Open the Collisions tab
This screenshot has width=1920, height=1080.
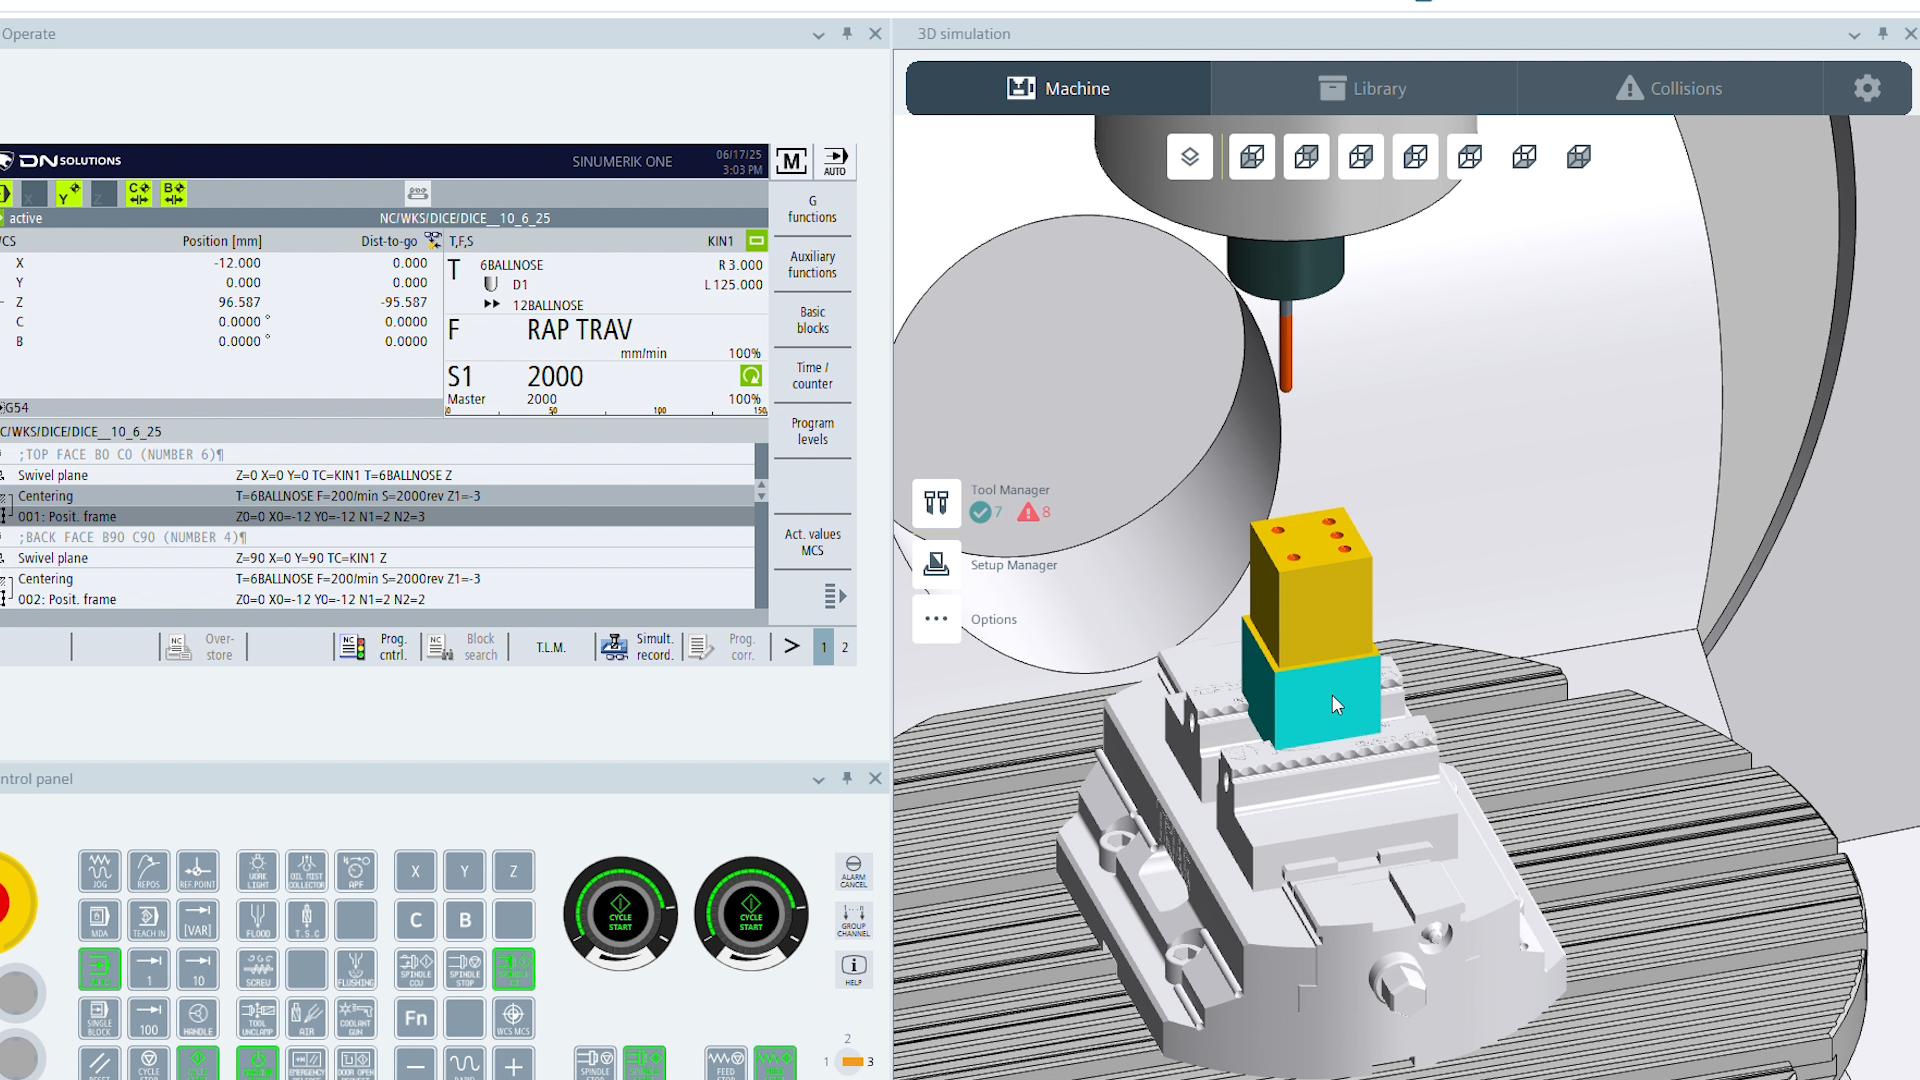tap(1669, 88)
